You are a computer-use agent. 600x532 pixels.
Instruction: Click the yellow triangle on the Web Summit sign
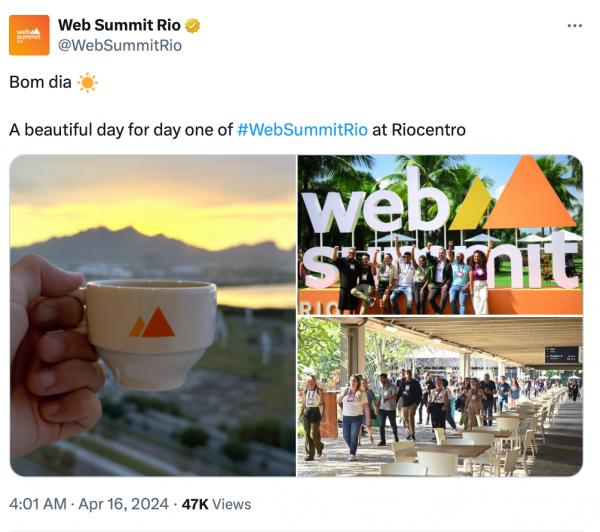471,204
